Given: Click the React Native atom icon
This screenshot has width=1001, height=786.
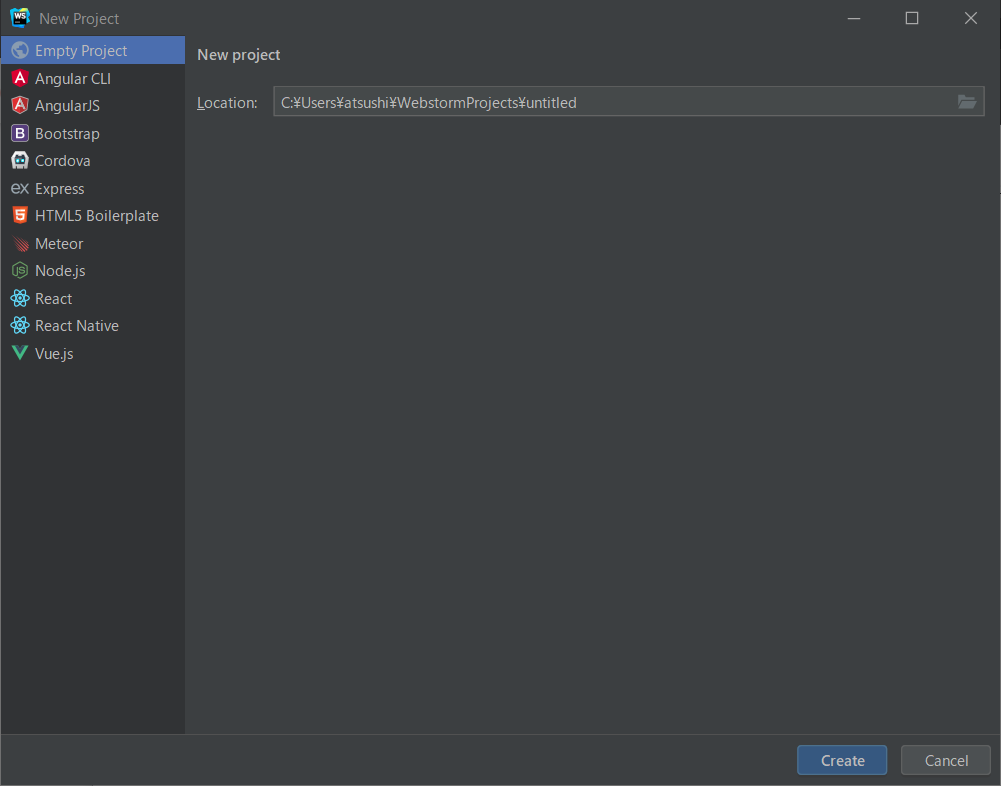Looking at the screenshot, I should (x=20, y=326).
